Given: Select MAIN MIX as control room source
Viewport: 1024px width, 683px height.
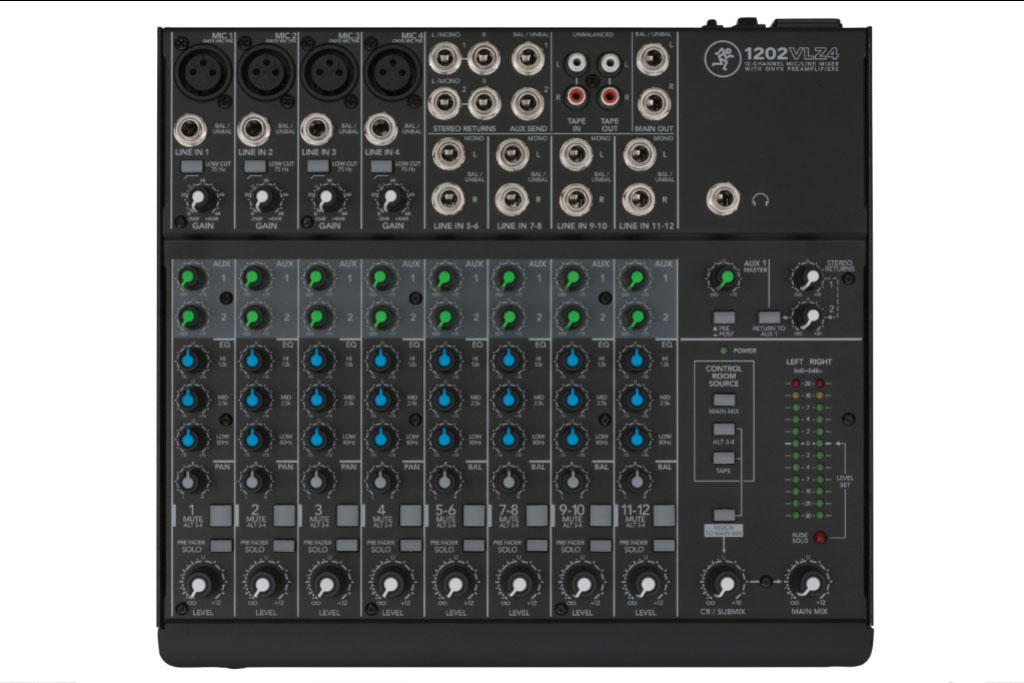Looking at the screenshot, I should (724, 401).
